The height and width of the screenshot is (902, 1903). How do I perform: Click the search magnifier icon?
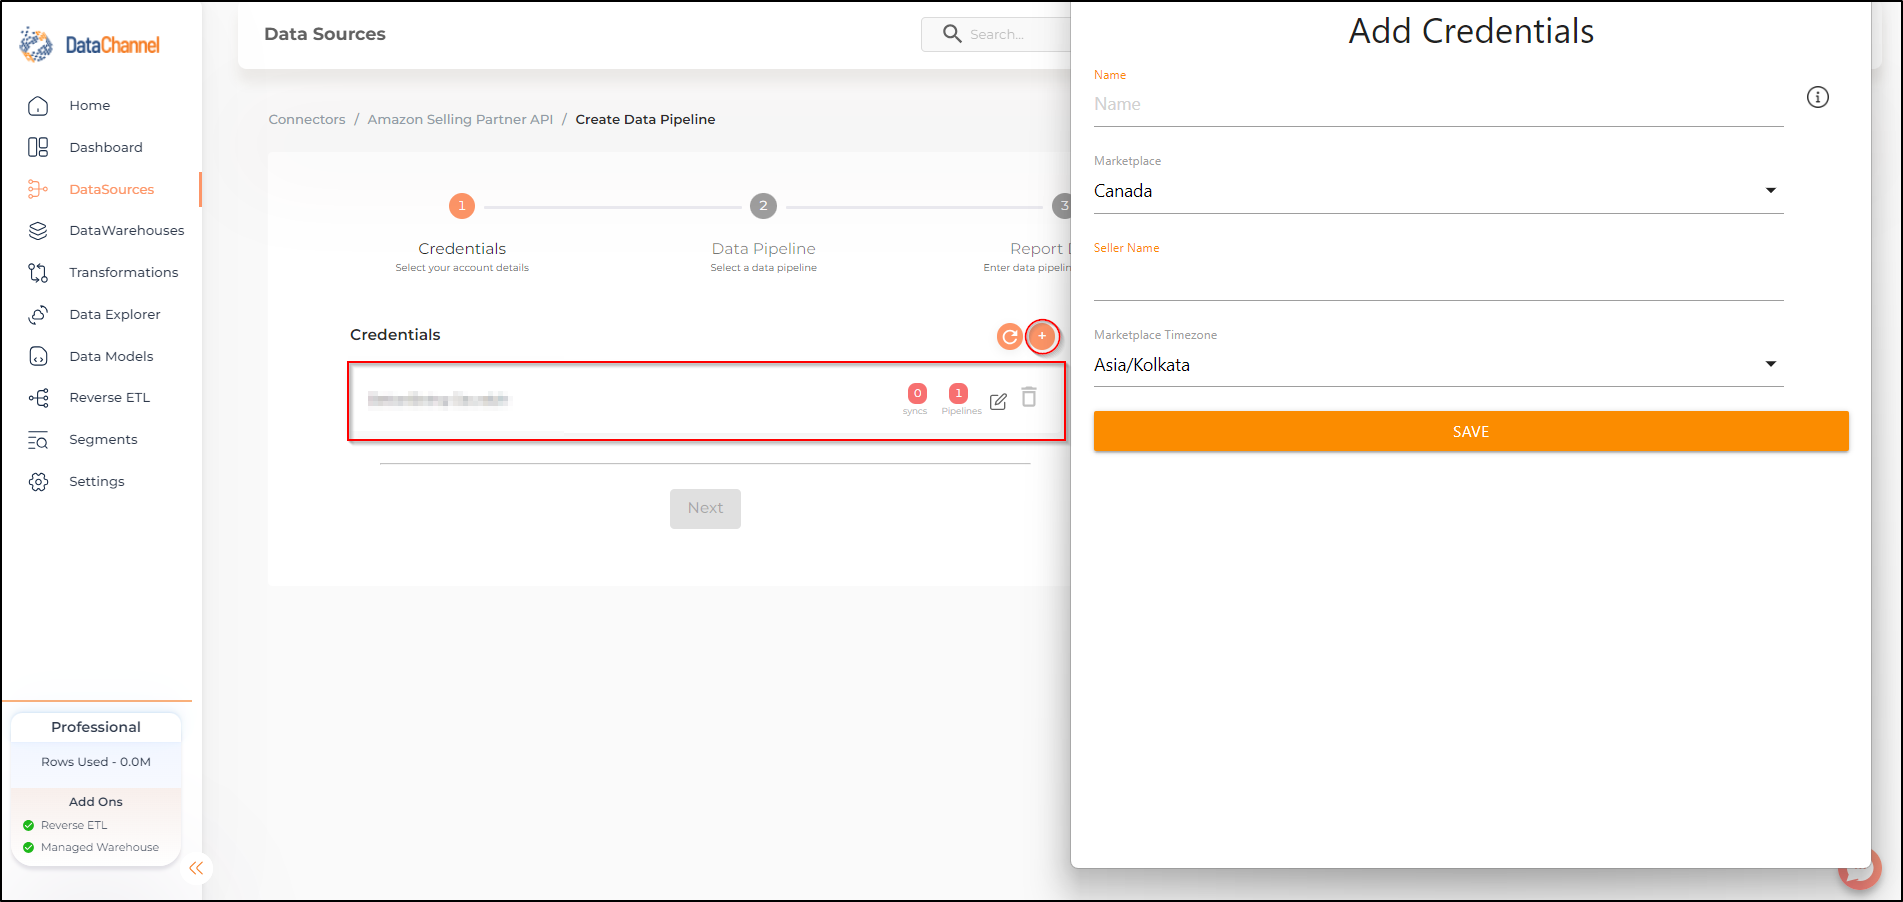click(x=952, y=34)
